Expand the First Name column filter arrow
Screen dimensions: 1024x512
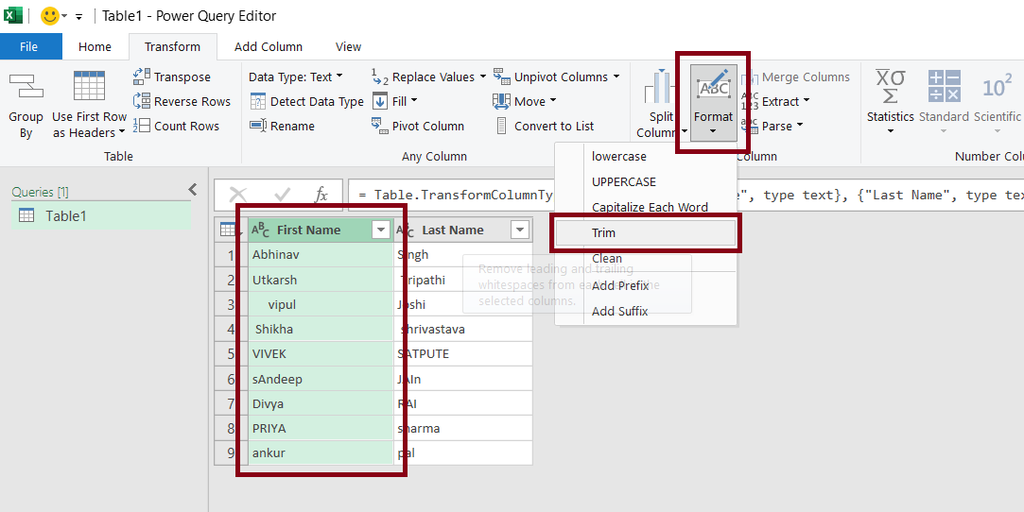click(x=380, y=230)
